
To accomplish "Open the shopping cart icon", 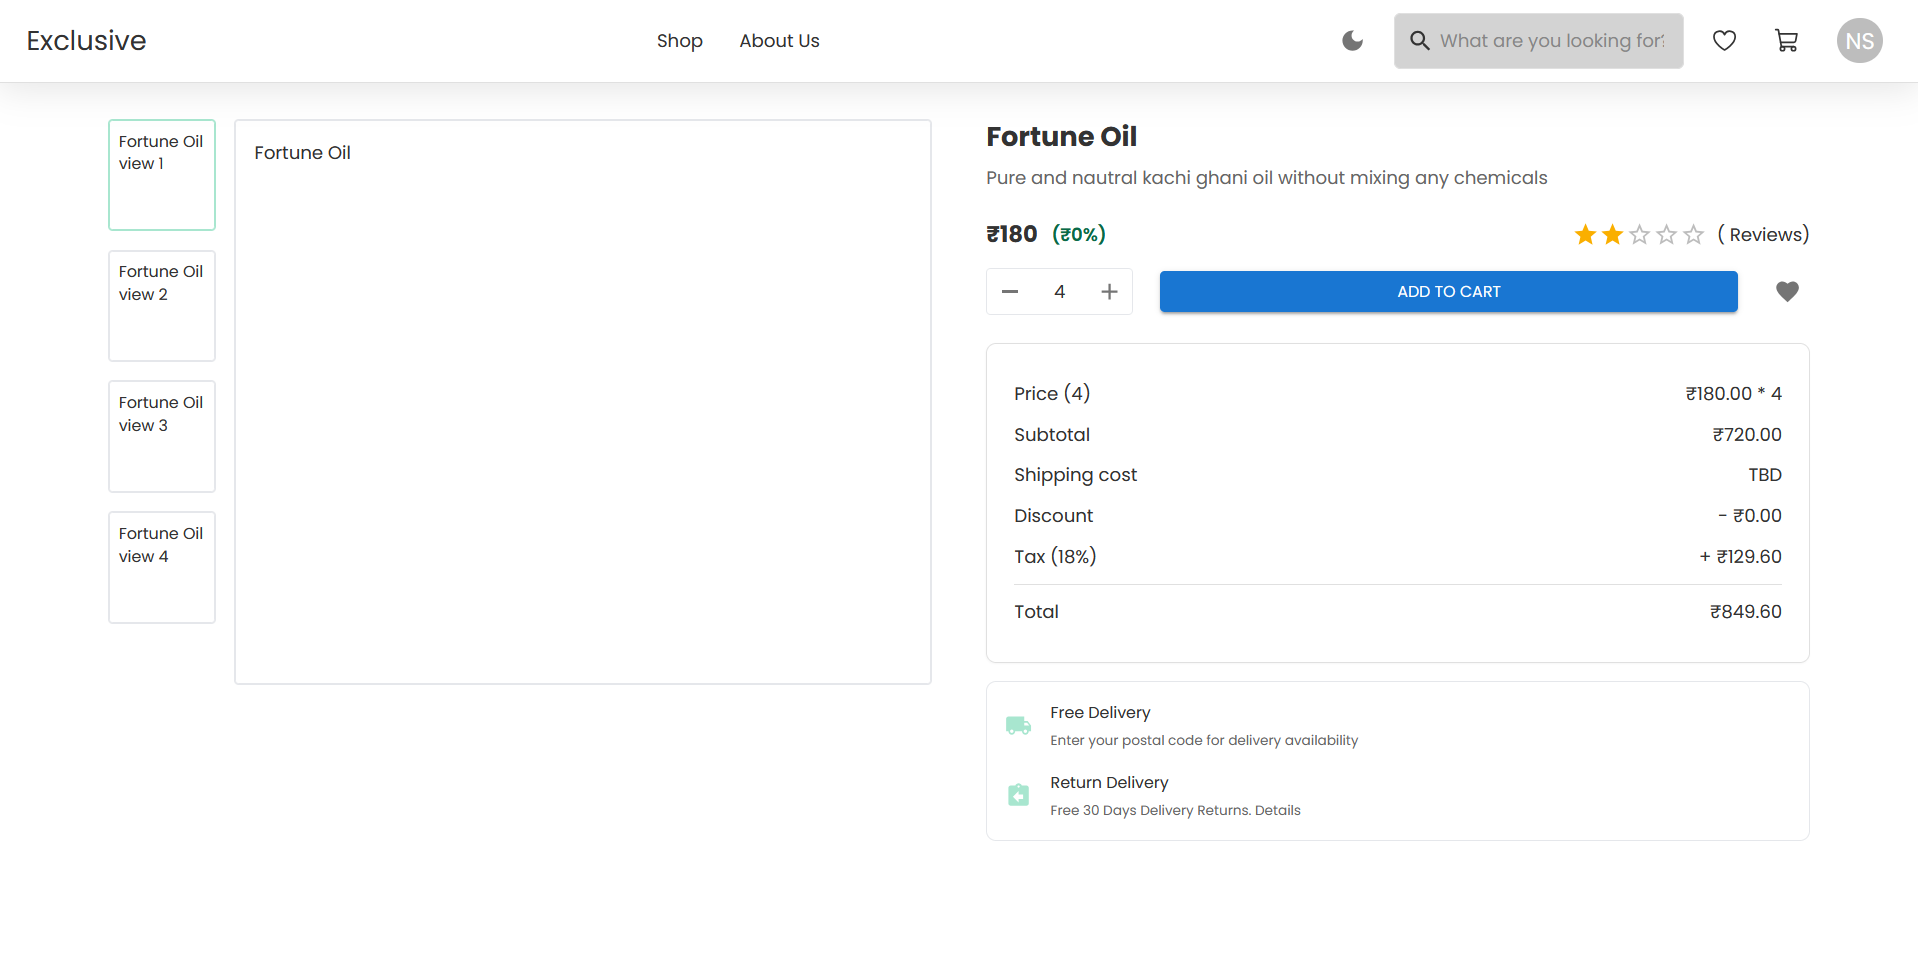I will pos(1786,41).
